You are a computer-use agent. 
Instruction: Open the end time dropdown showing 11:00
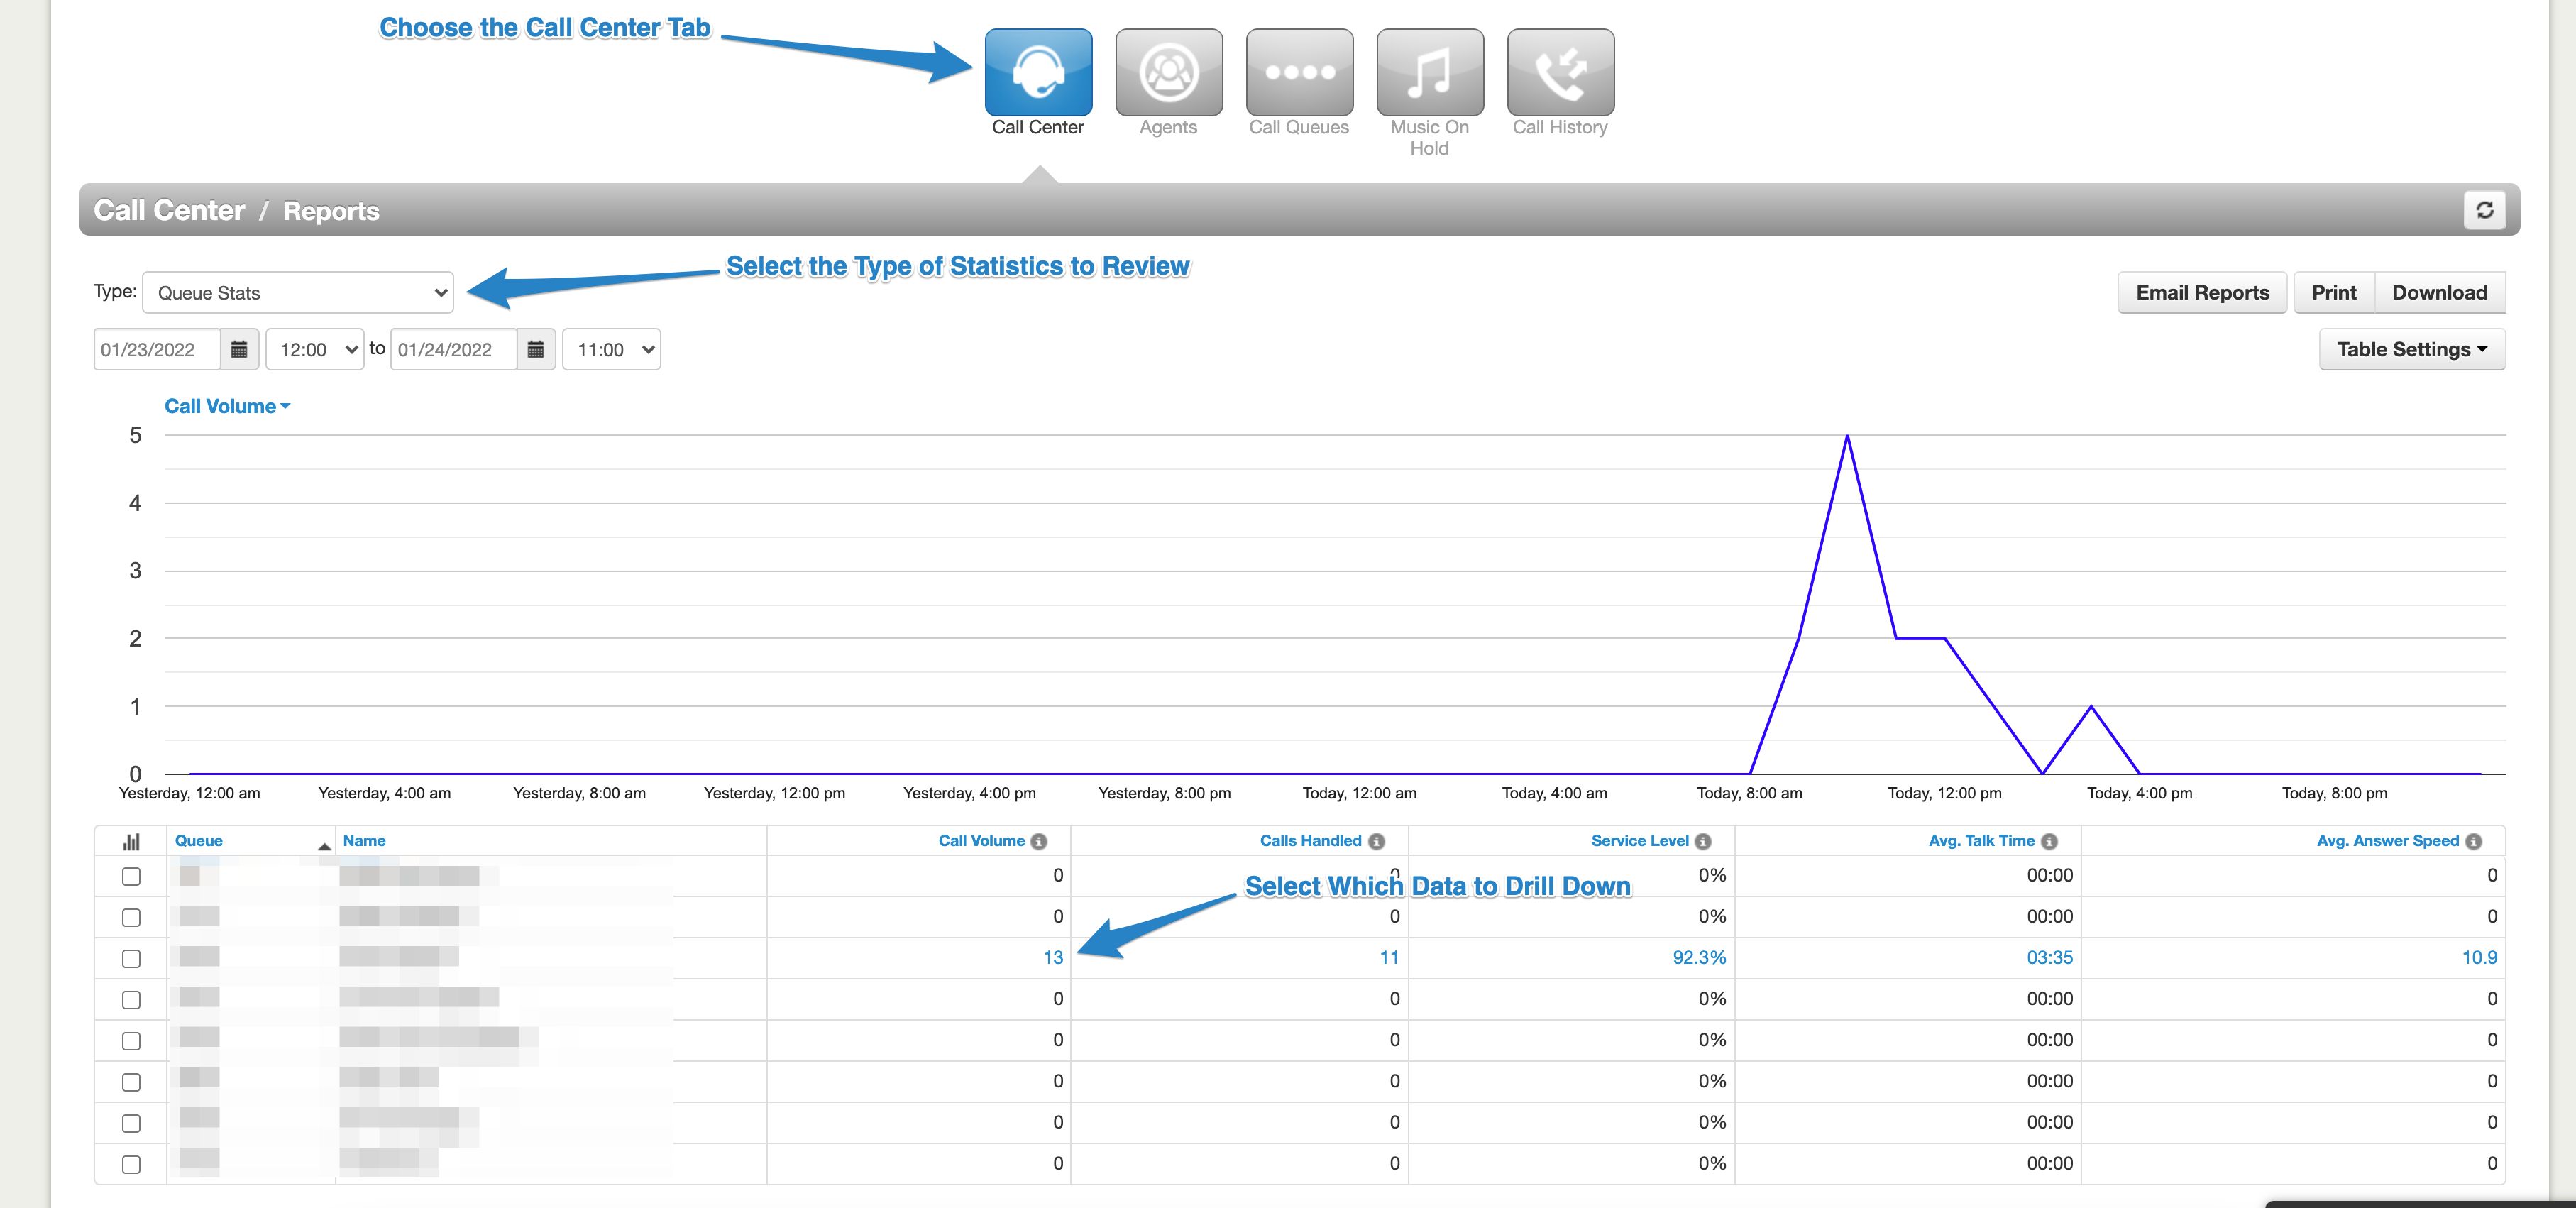click(611, 349)
